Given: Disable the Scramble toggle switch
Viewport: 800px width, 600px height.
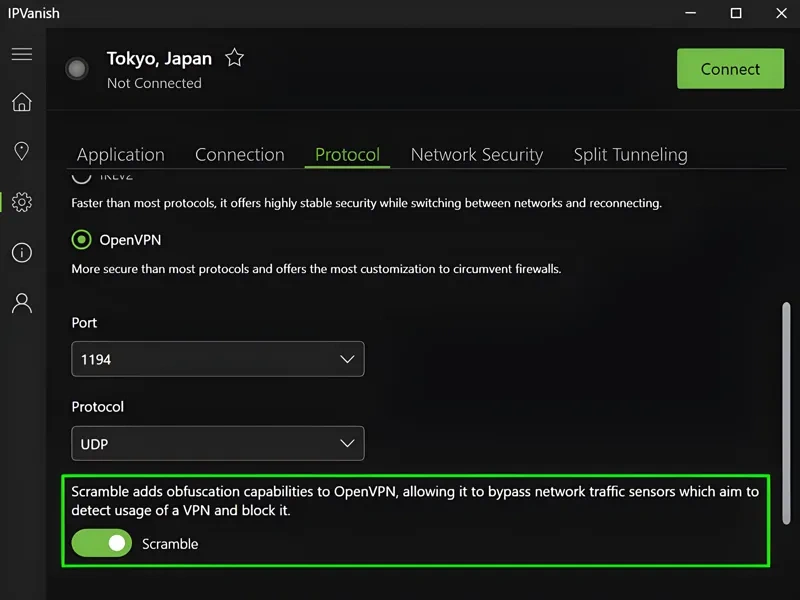Looking at the screenshot, I should coord(102,543).
